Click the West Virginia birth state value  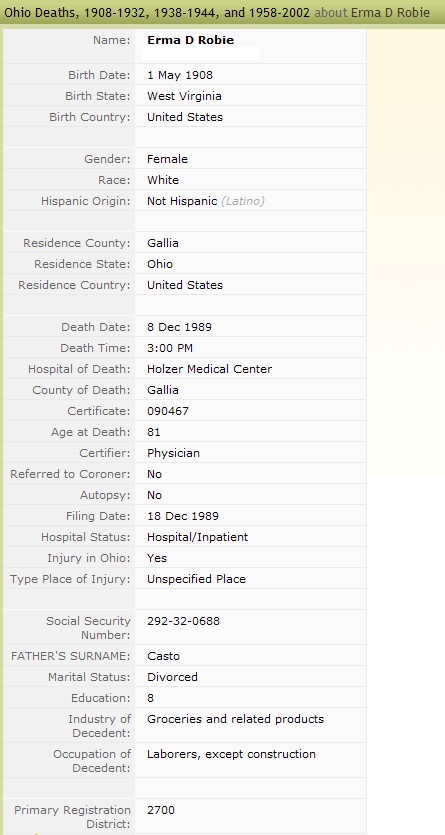click(184, 96)
